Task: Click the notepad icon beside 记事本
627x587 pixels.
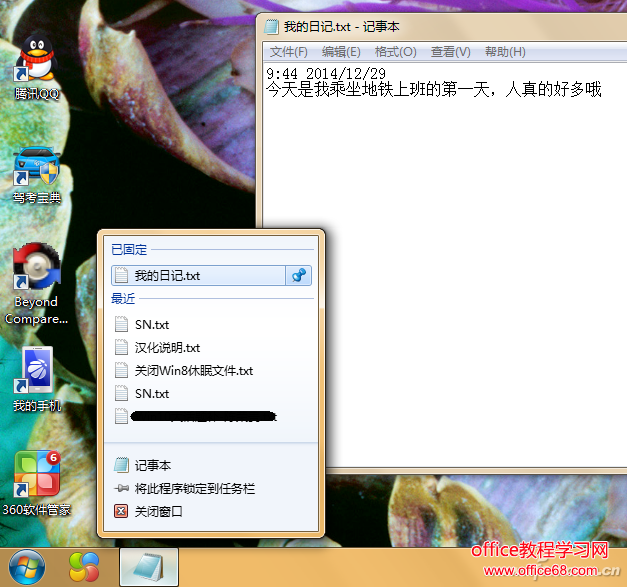Action: tap(121, 465)
